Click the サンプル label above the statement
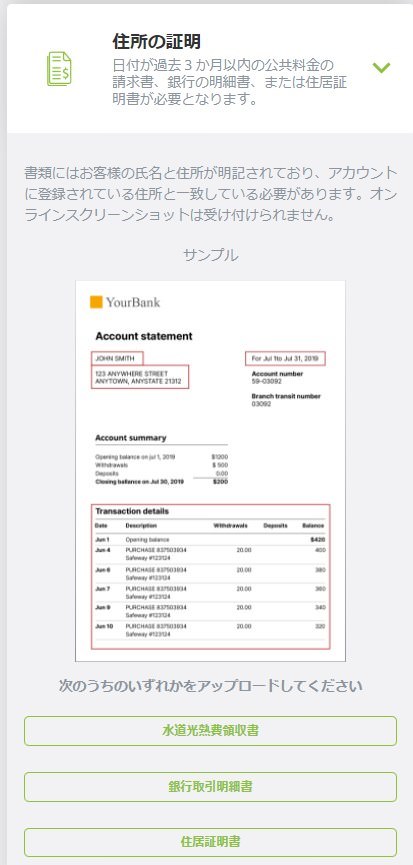Screen dimensions: 413x865 coord(211,255)
